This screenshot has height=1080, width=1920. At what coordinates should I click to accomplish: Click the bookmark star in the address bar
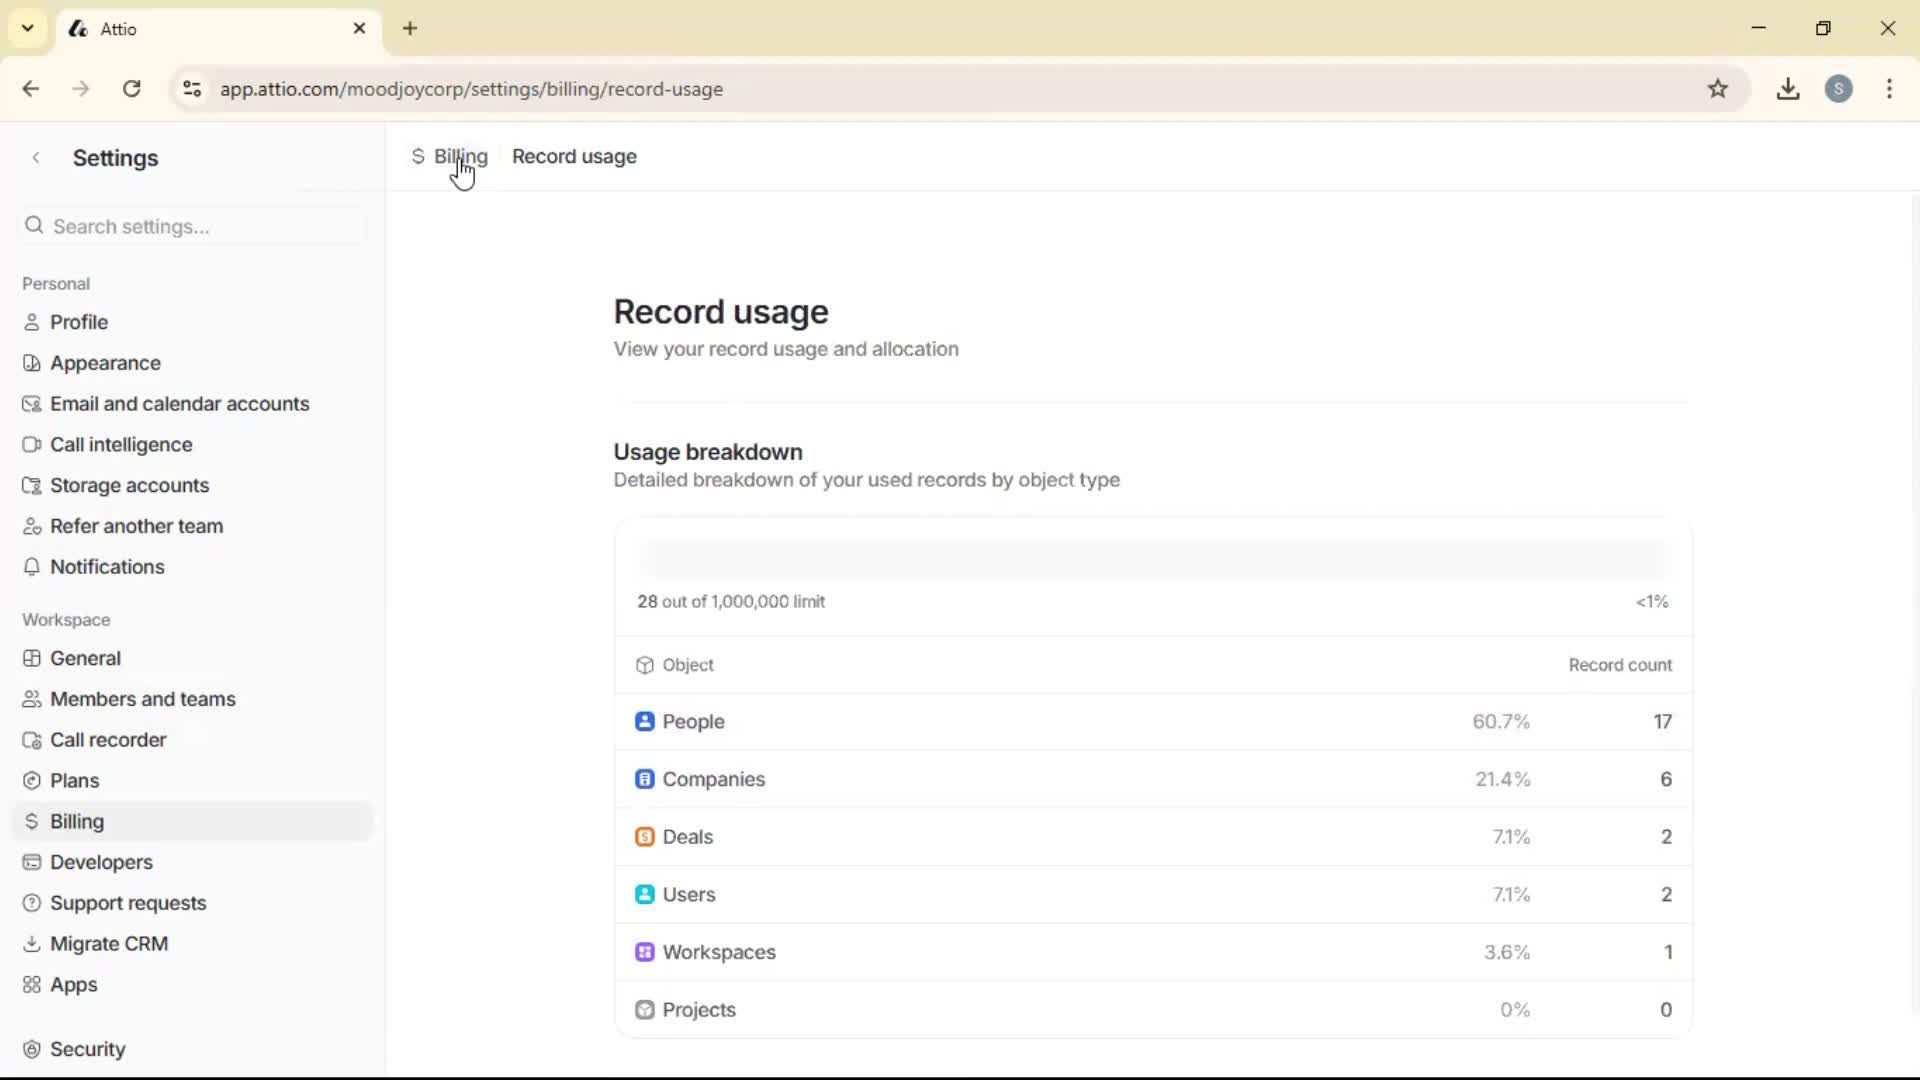(1719, 89)
